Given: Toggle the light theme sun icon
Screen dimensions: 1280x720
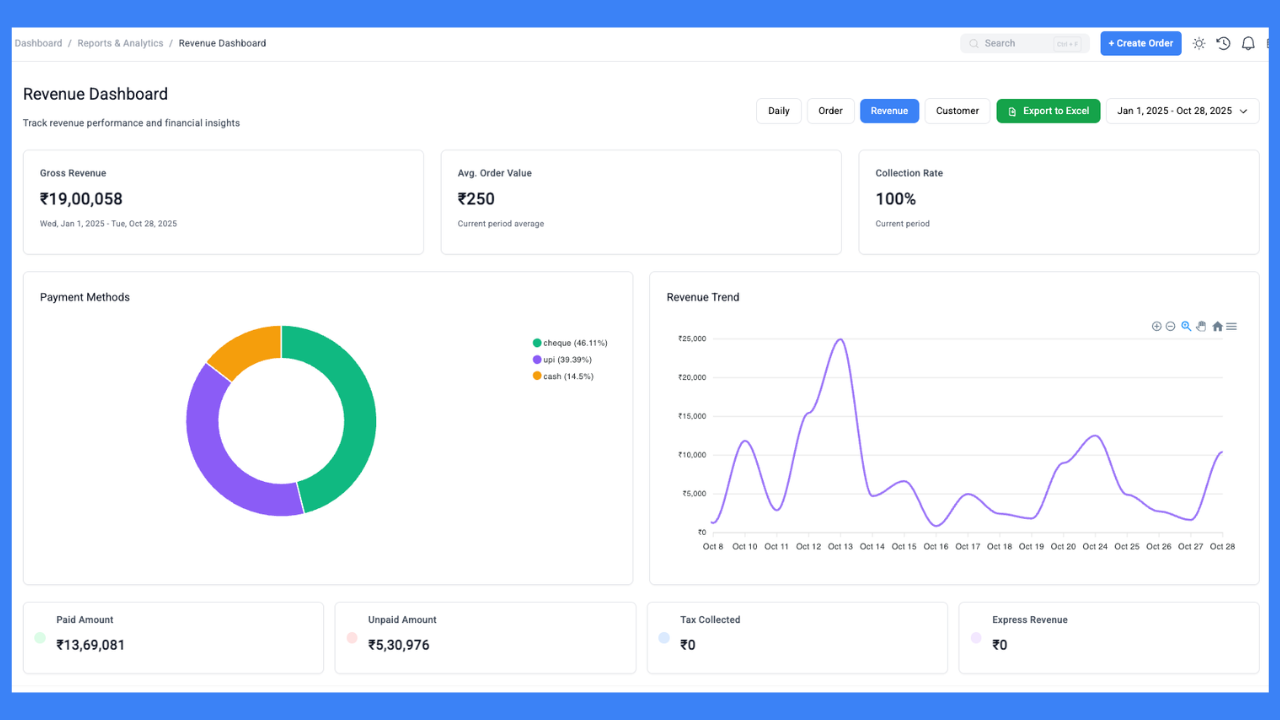Looking at the screenshot, I should pos(1198,43).
